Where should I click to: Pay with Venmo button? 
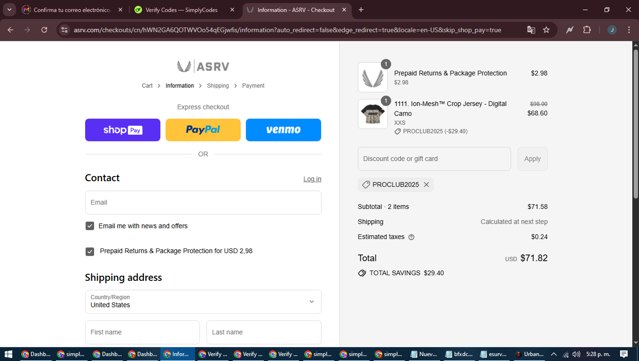point(283,130)
